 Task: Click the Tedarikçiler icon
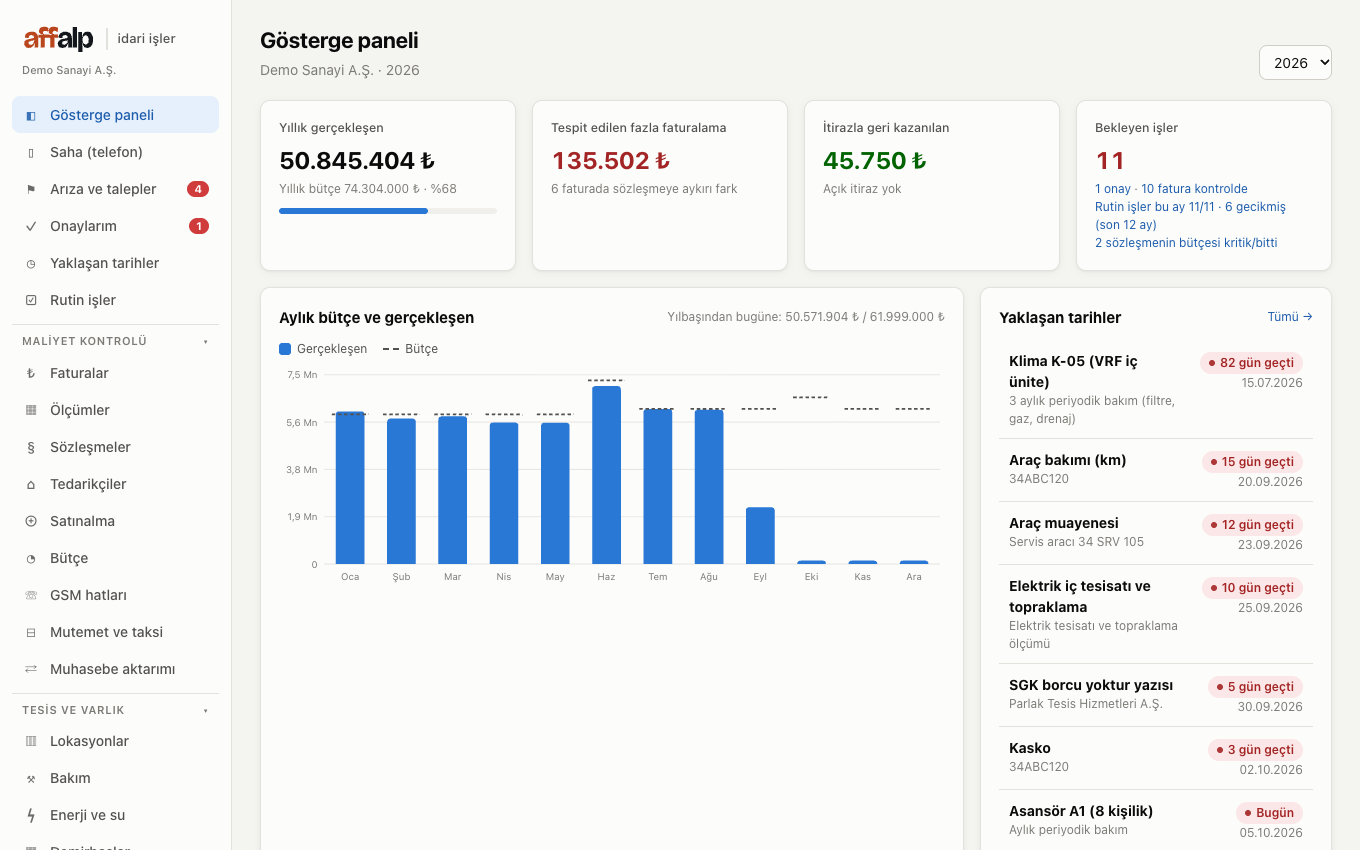click(x=30, y=484)
